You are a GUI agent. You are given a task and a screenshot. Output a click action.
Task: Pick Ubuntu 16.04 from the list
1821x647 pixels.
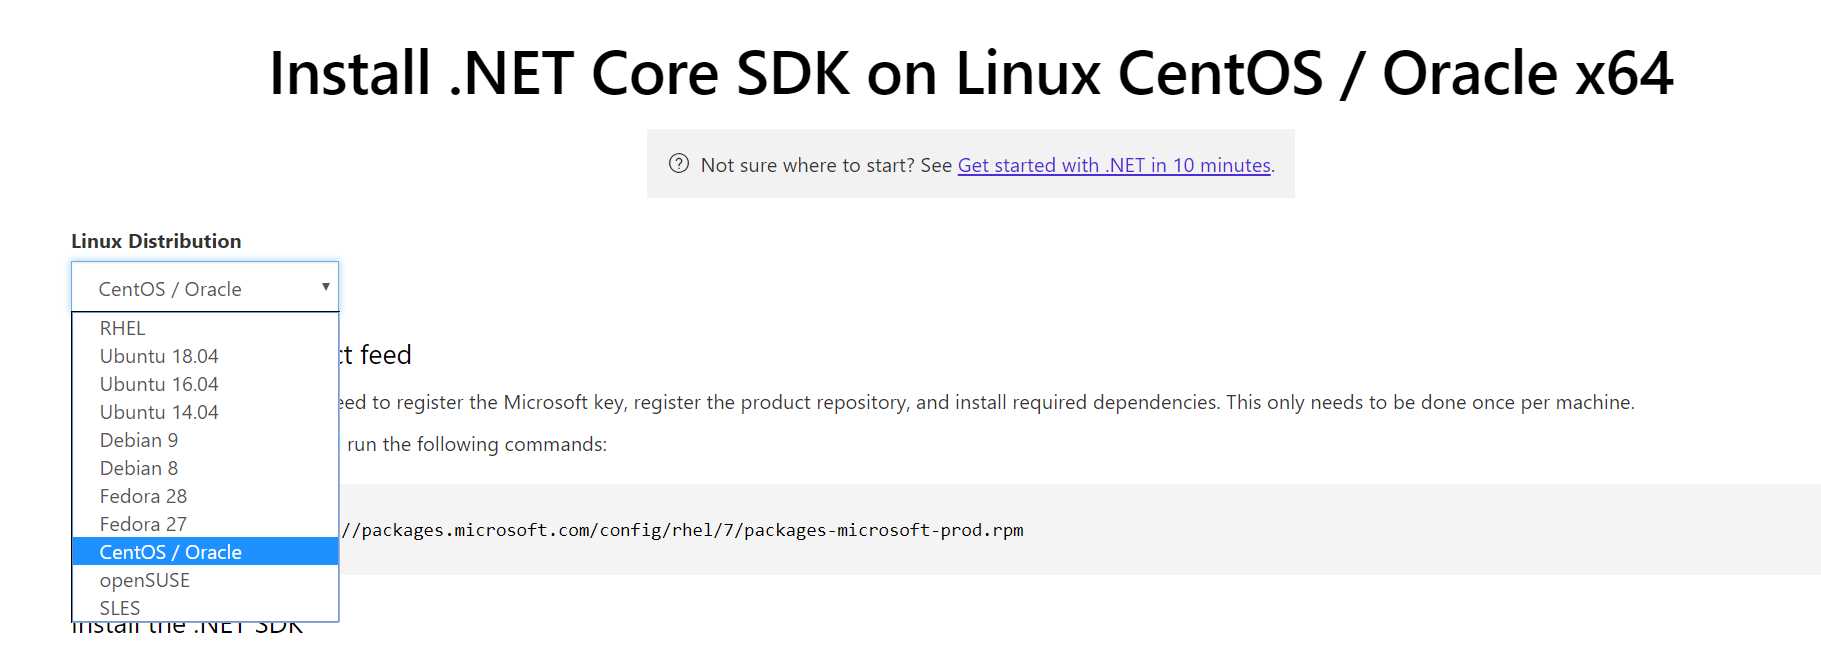(x=159, y=384)
